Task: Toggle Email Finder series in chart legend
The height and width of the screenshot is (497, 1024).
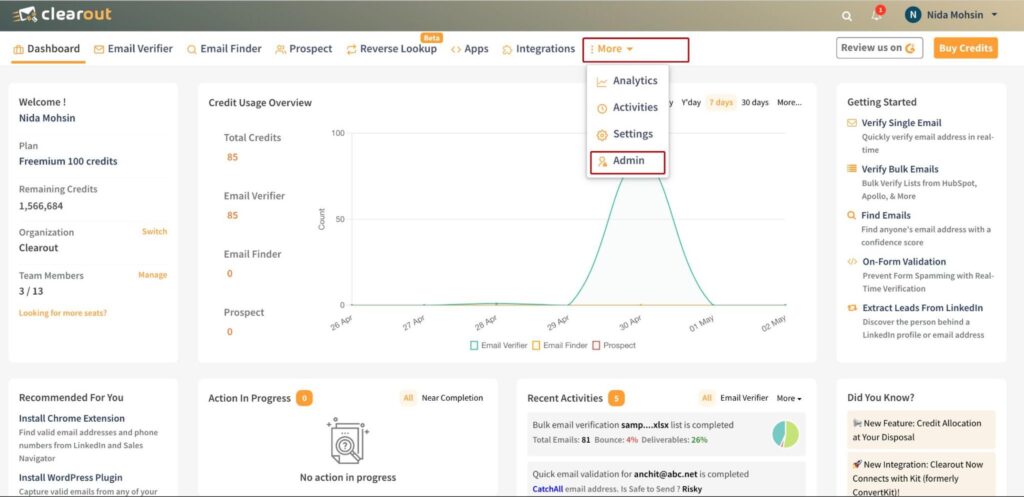Action: (x=560, y=345)
